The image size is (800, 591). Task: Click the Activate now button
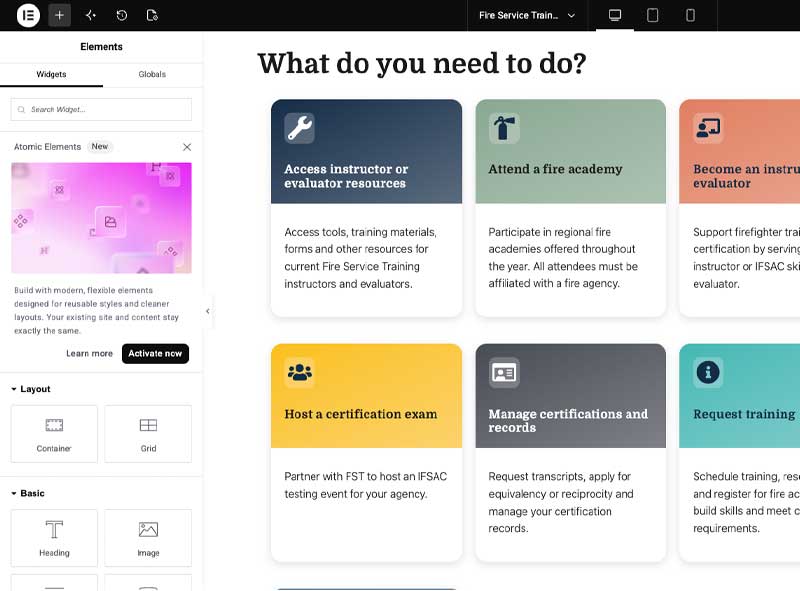(155, 353)
